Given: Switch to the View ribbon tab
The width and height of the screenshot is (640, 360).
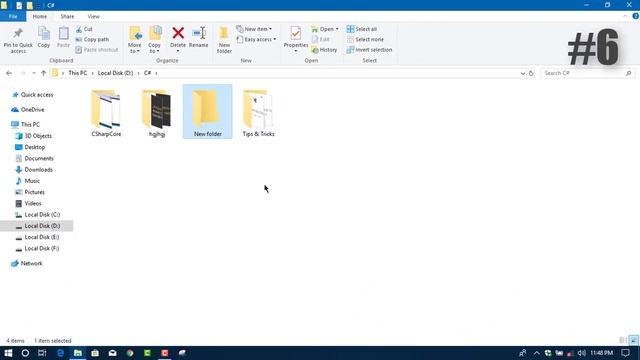Looking at the screenshot, I should (x=93, y=16).
